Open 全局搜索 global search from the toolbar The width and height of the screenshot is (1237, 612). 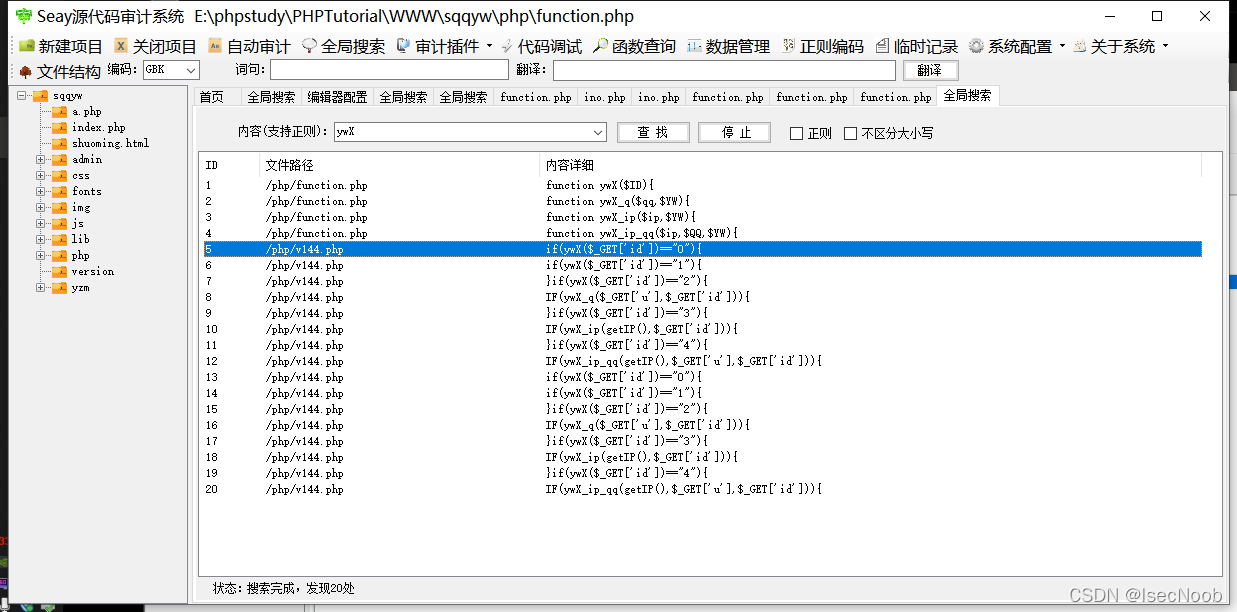pyautogui.click(x=343, y=46)
